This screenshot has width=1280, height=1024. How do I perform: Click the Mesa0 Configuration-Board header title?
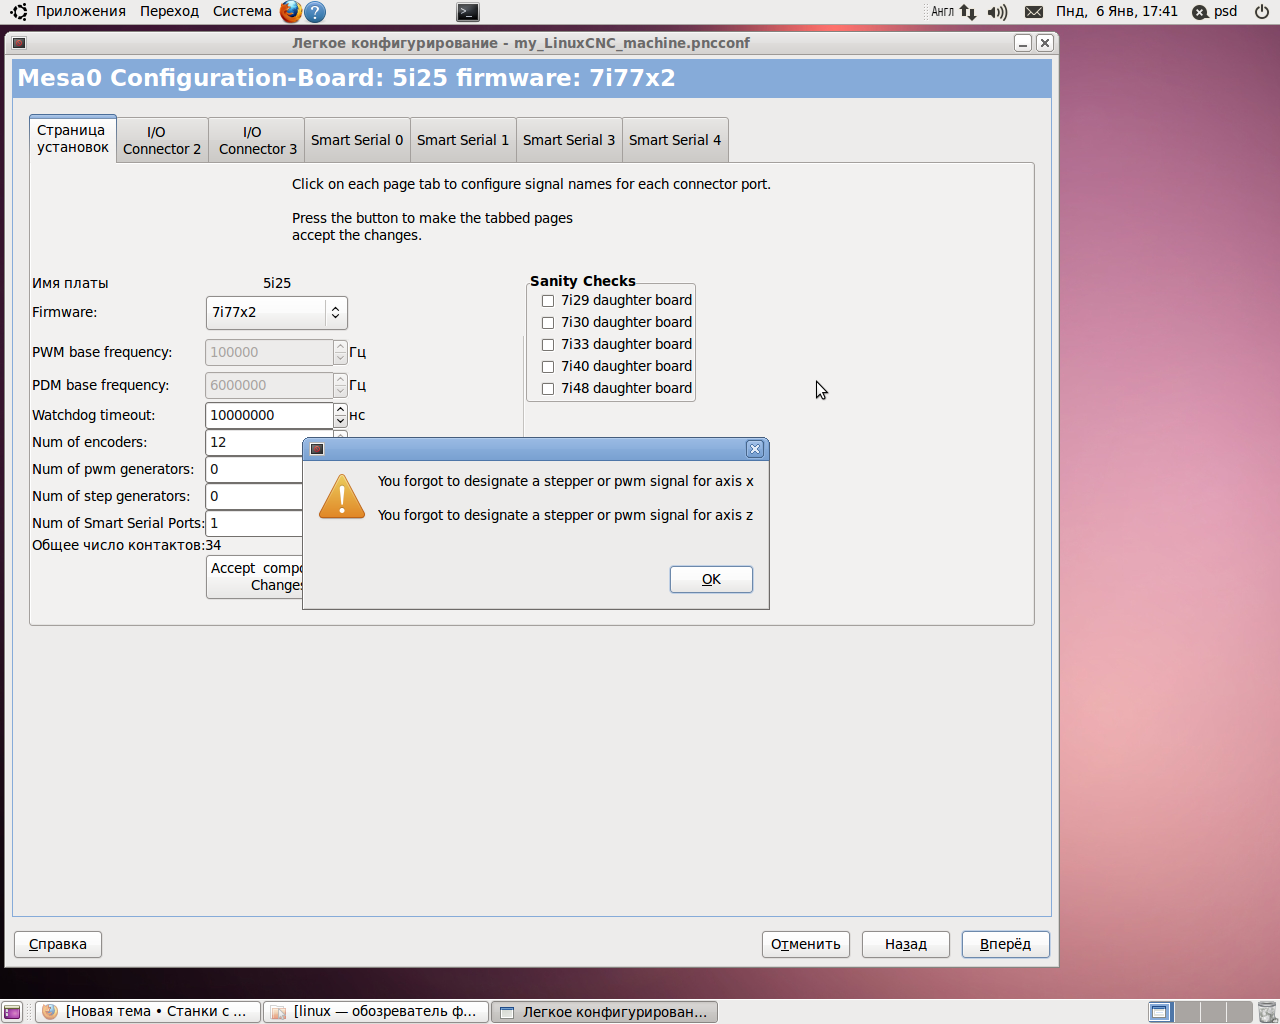[x=346, y=78]
